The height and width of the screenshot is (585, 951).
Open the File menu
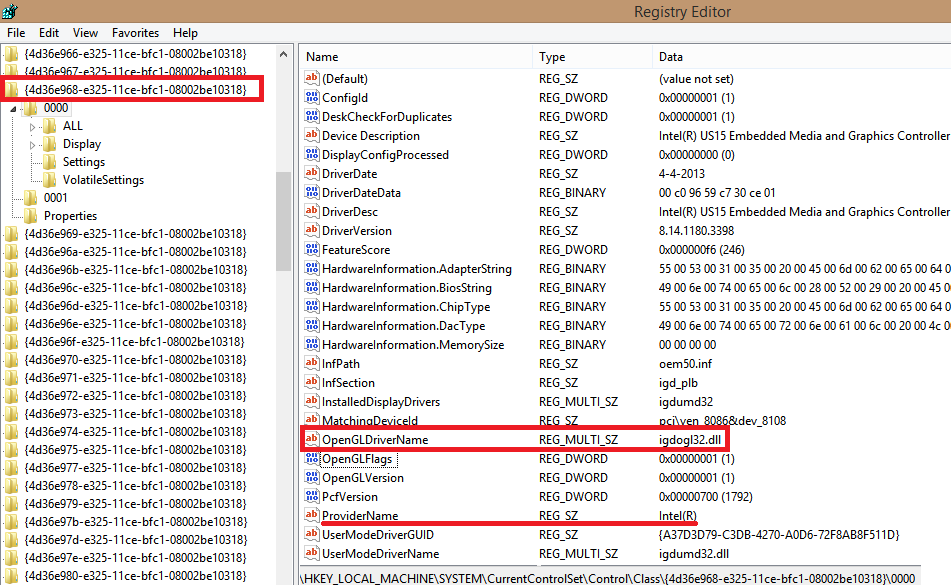pos(16,33)
